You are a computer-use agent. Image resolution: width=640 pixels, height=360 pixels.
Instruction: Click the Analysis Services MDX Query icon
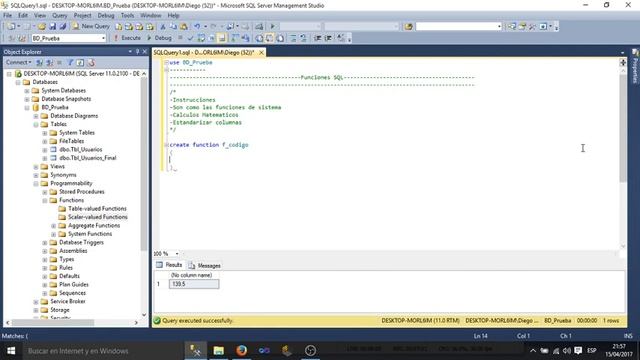click(x=129, y=27)
